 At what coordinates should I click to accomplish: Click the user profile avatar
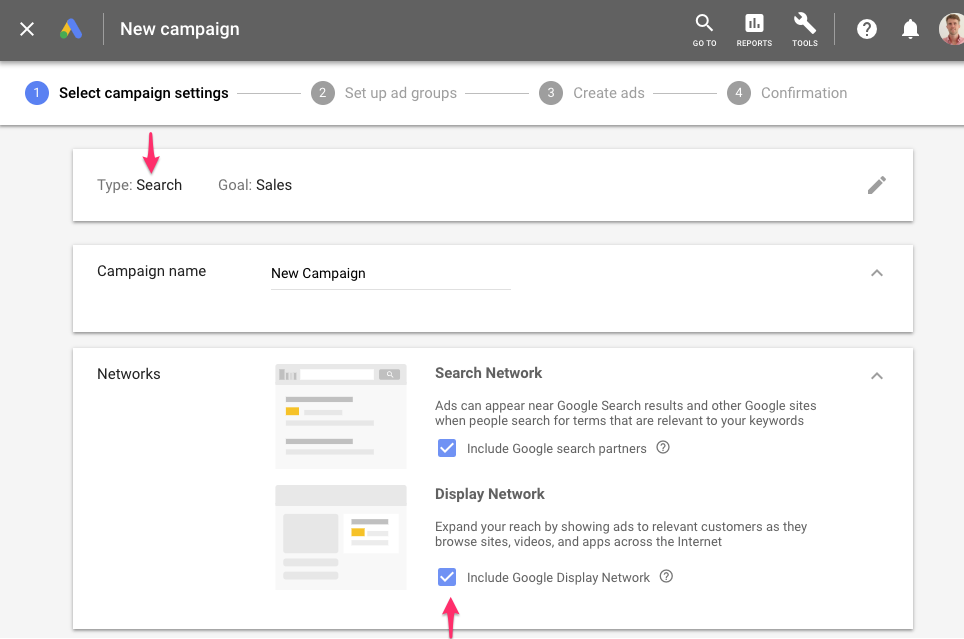point(952,29)
